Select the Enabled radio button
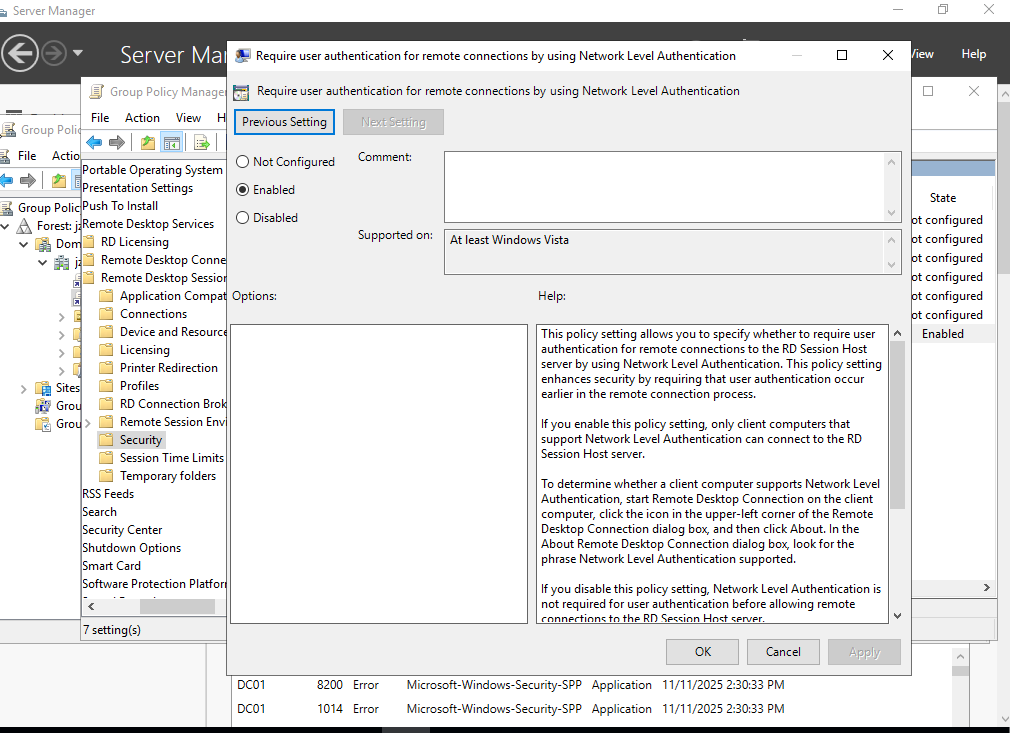The height and width of the screenshot is (733, 1010). (x=241, y=189)
